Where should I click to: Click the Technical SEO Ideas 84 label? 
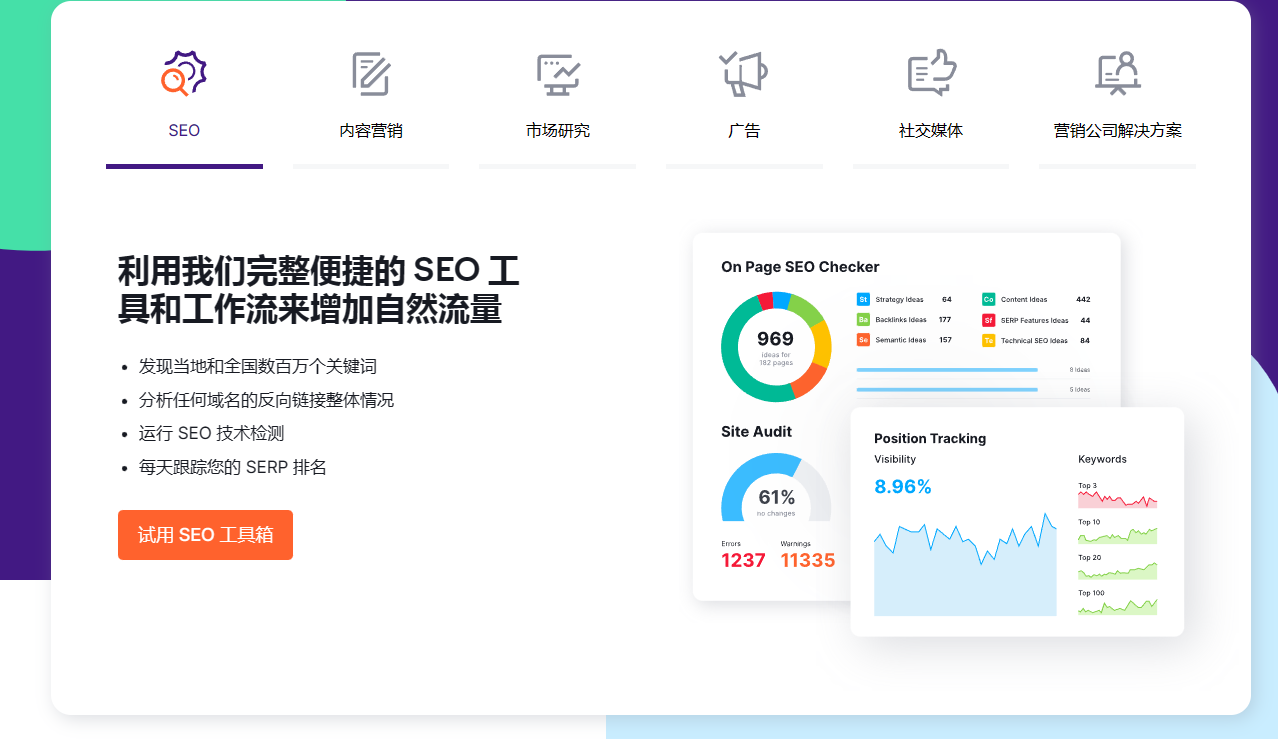(1046, 341)
